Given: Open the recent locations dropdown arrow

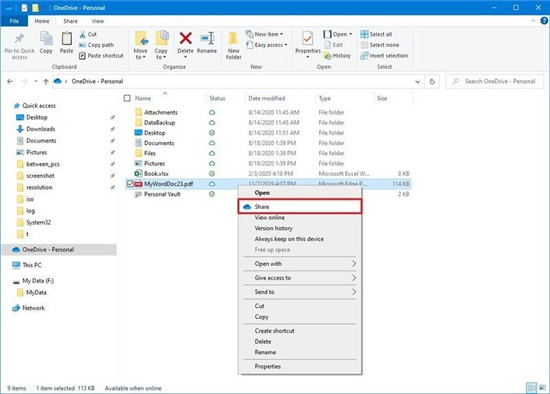Looking at the screenshot, I should 35,81.
